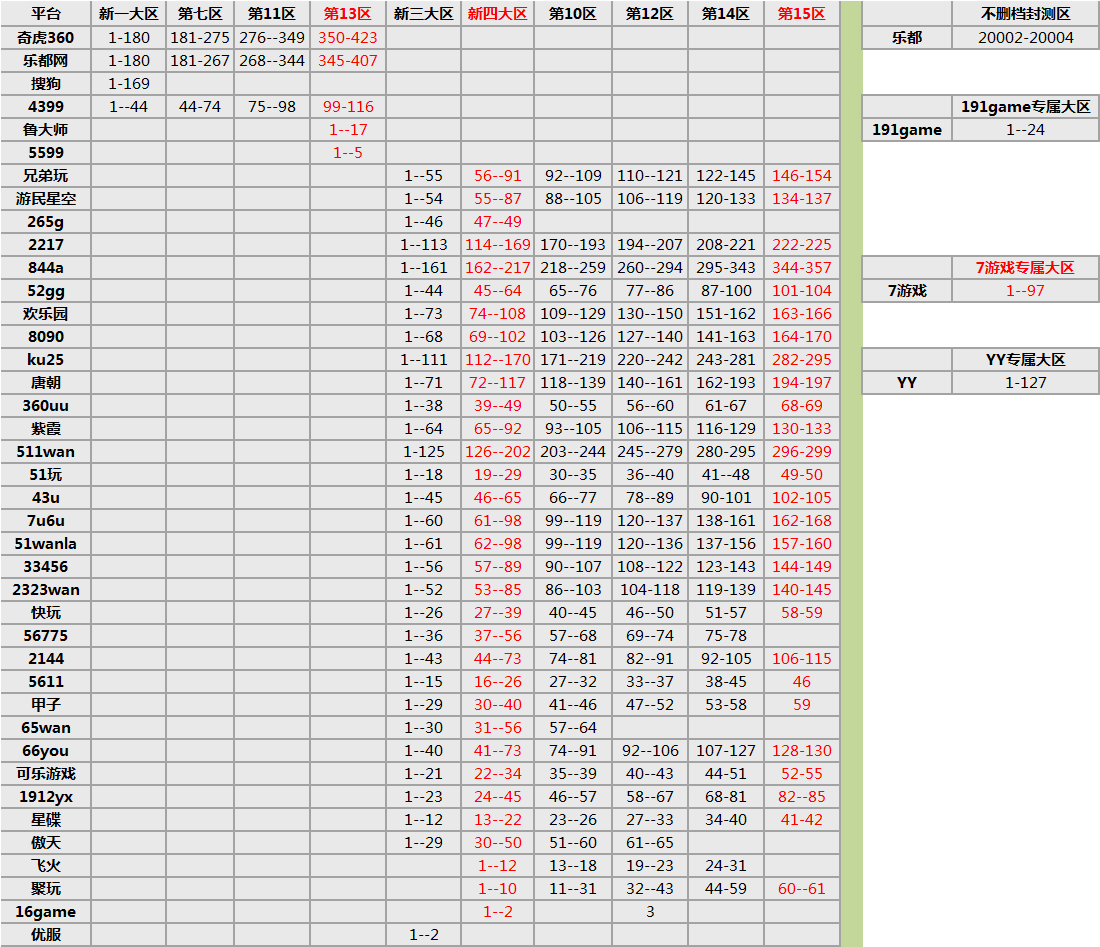Click the 搜狗 row label
1100x947 pixels.
(x=46, y=84)
